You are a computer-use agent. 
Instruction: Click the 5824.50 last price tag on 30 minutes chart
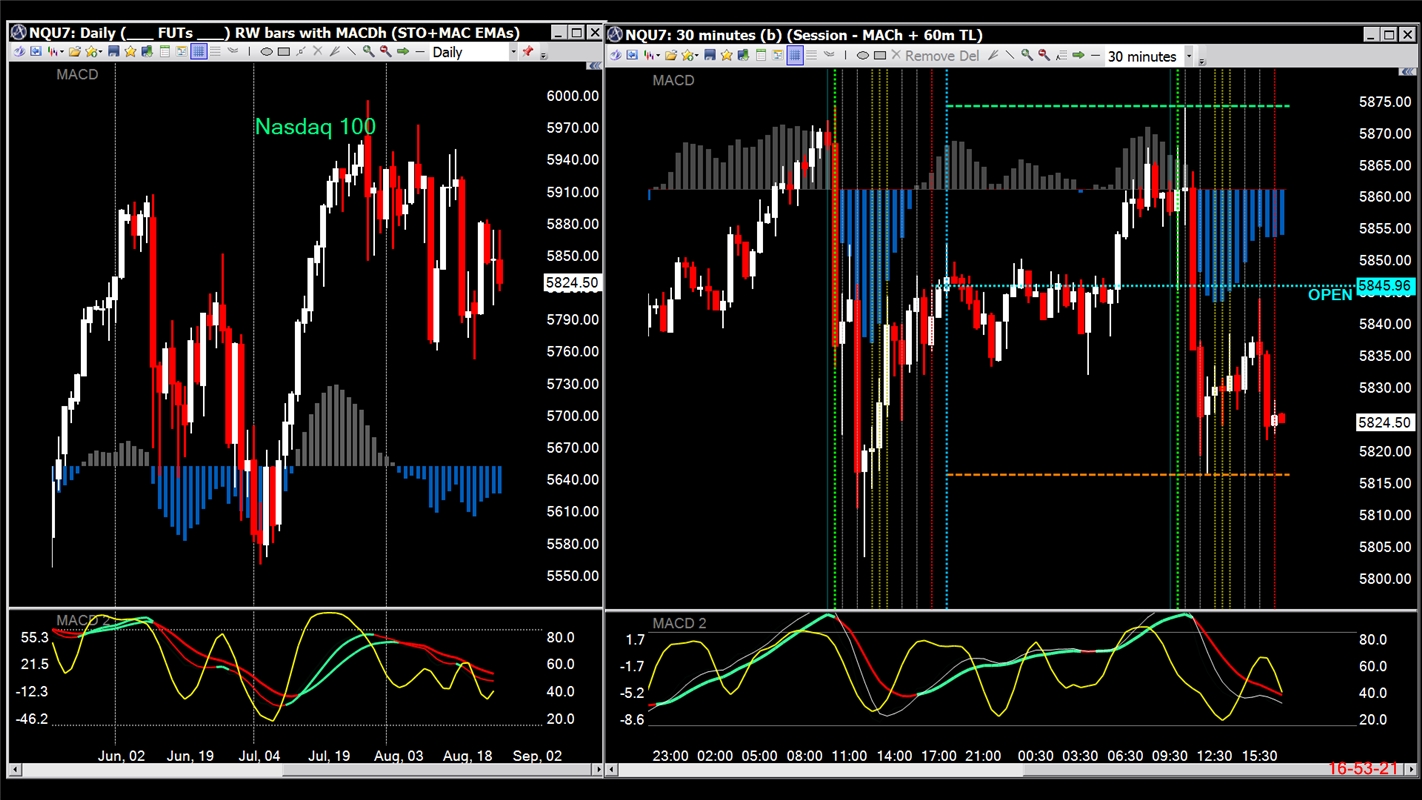click(1385, 422)
